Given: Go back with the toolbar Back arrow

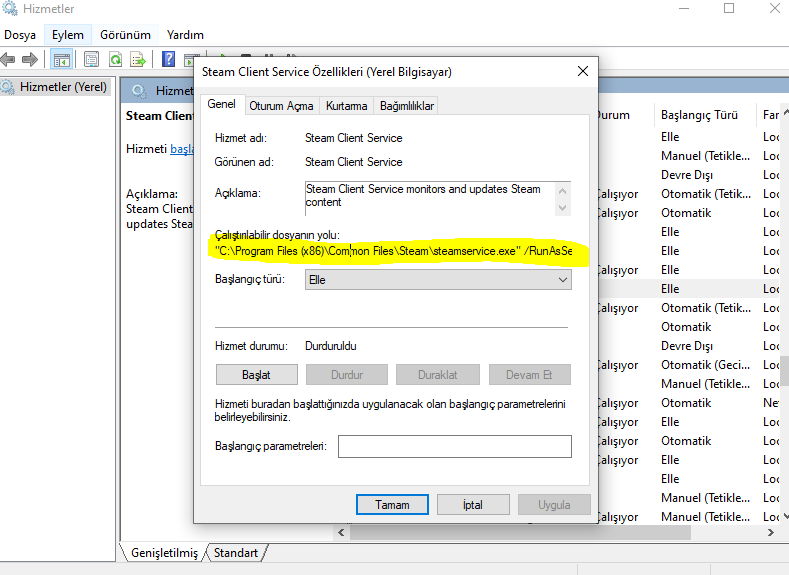Looking at the screenshot, I should pos(8,59).
